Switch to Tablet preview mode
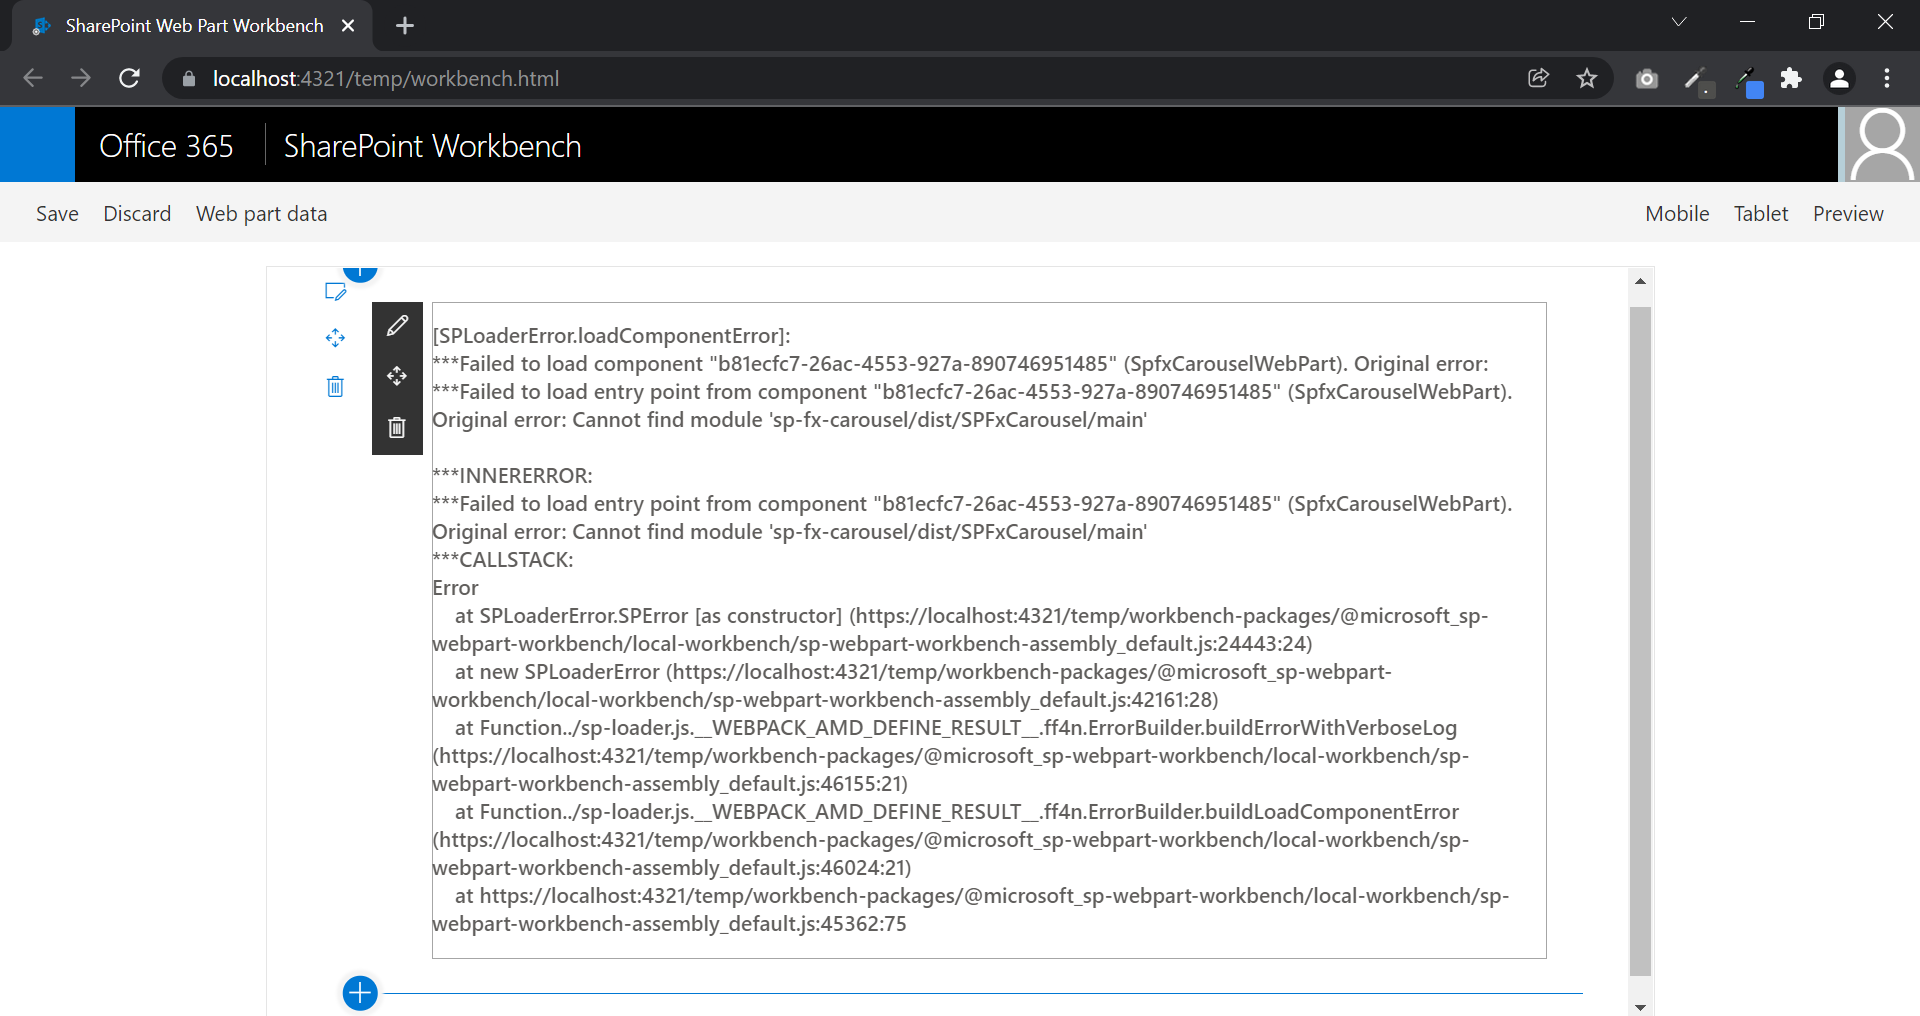 coord(1761,213)
